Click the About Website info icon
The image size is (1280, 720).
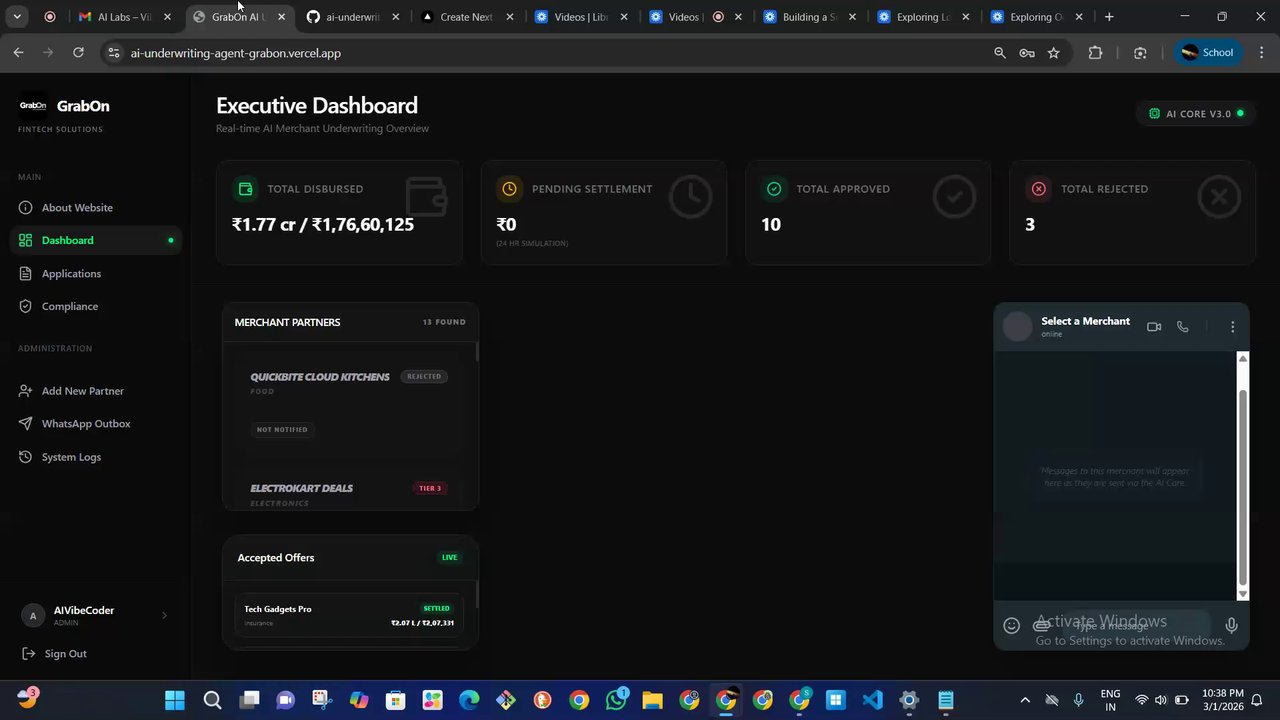tap(26, 208)
